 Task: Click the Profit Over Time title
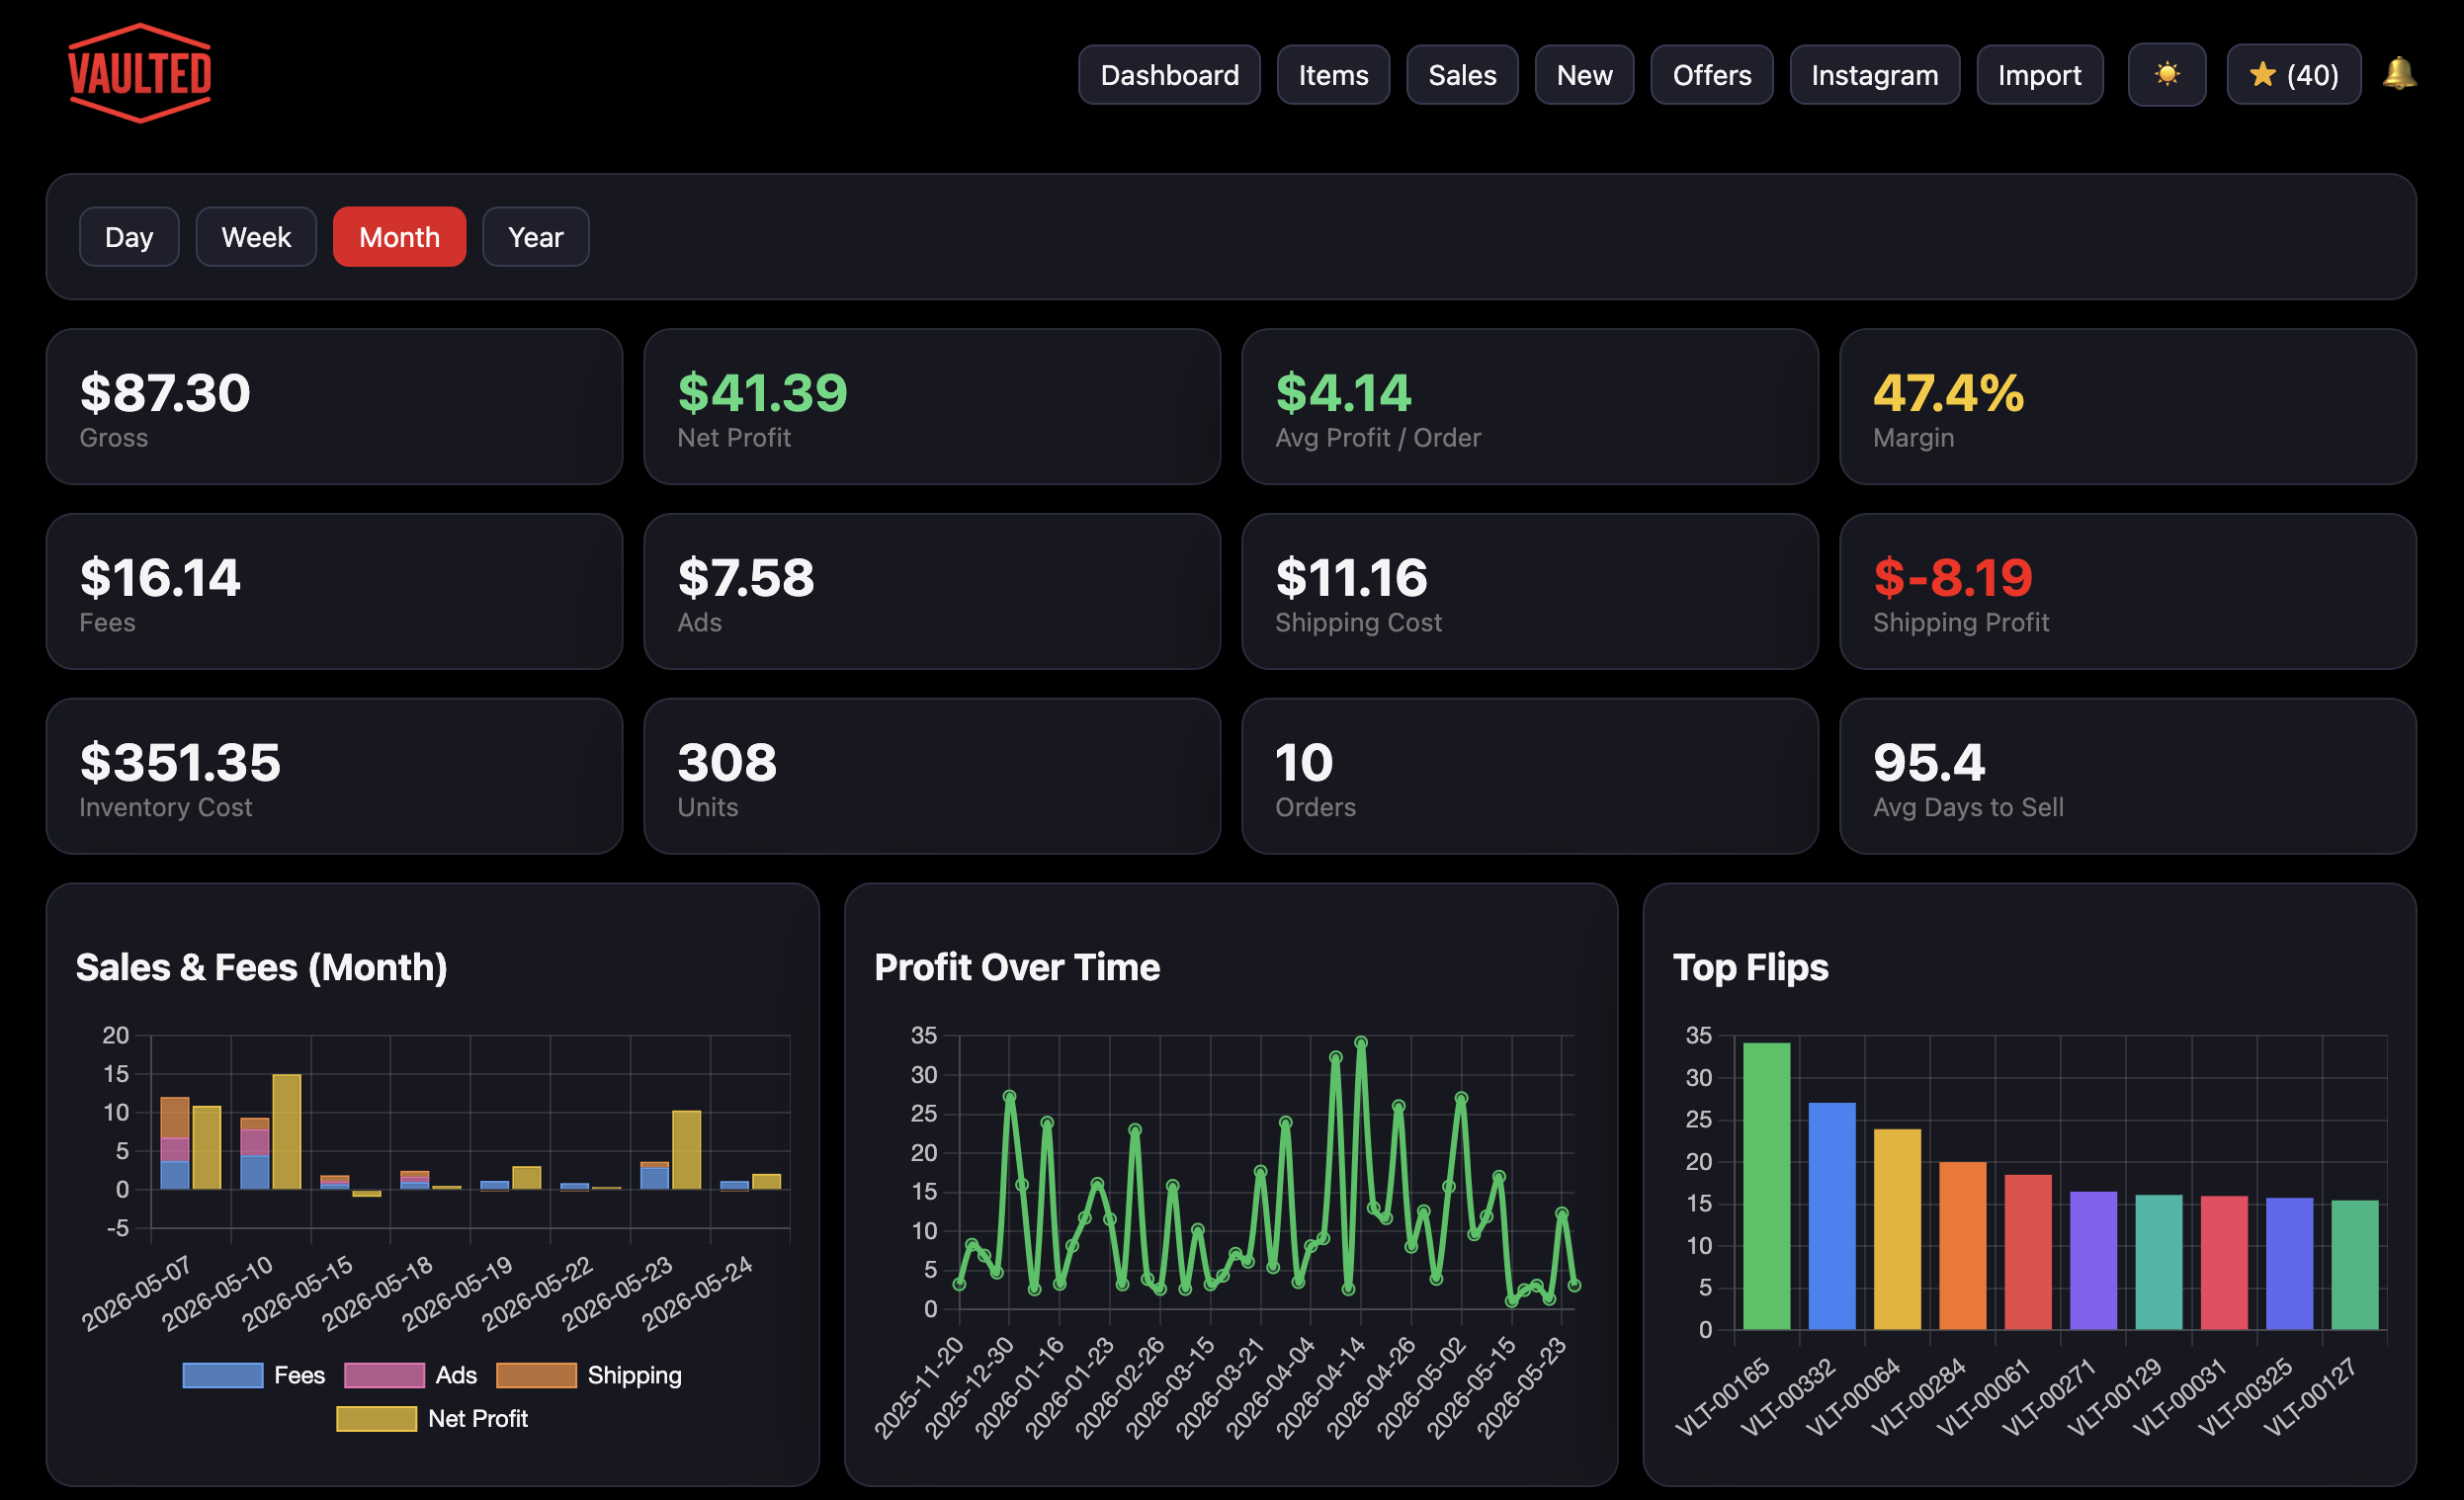click(x=1017, y=968)
